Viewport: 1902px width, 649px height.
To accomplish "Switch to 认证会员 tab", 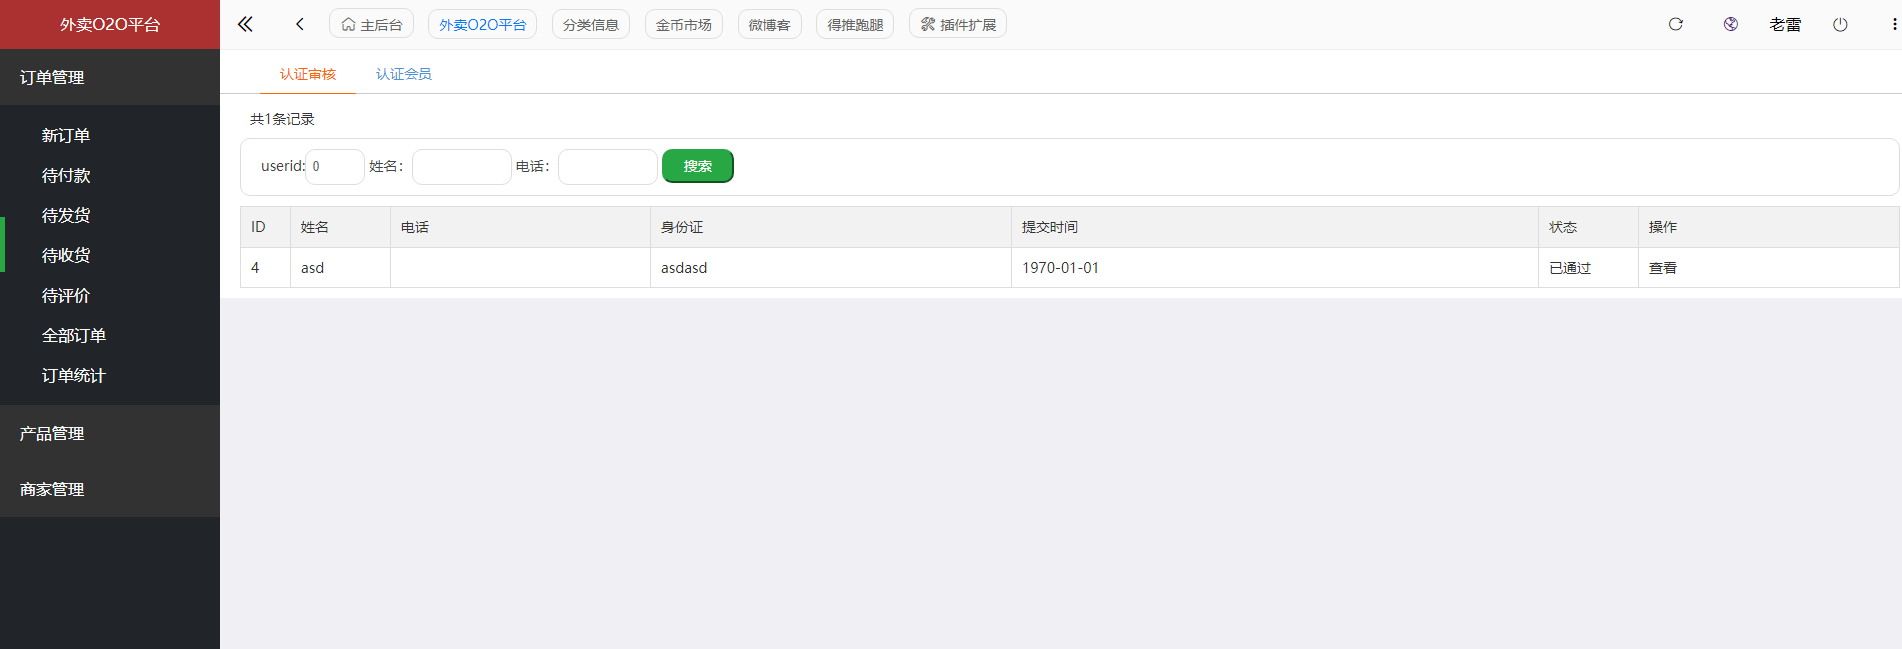I will (x=403, y=74).
